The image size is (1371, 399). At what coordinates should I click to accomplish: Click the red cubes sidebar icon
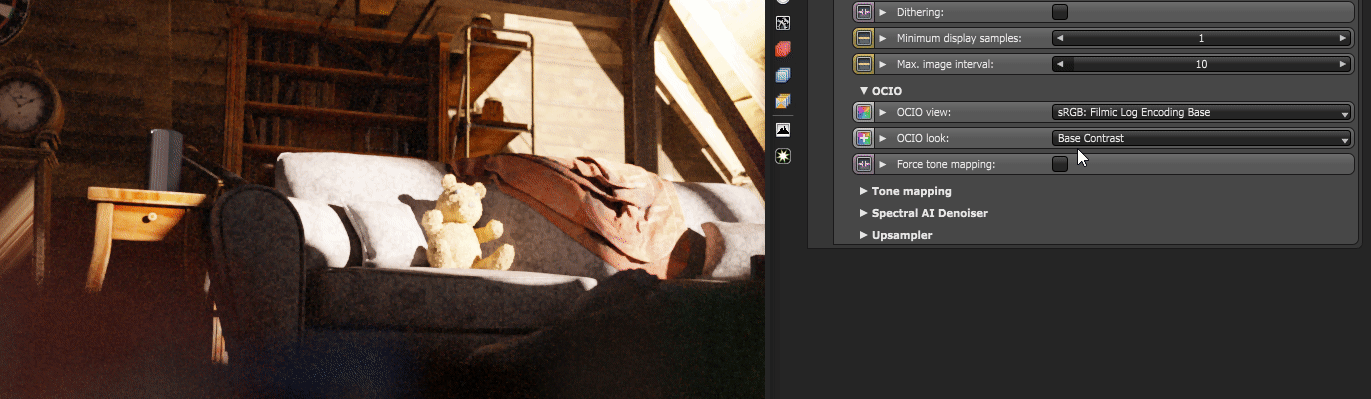click(783, 48)
